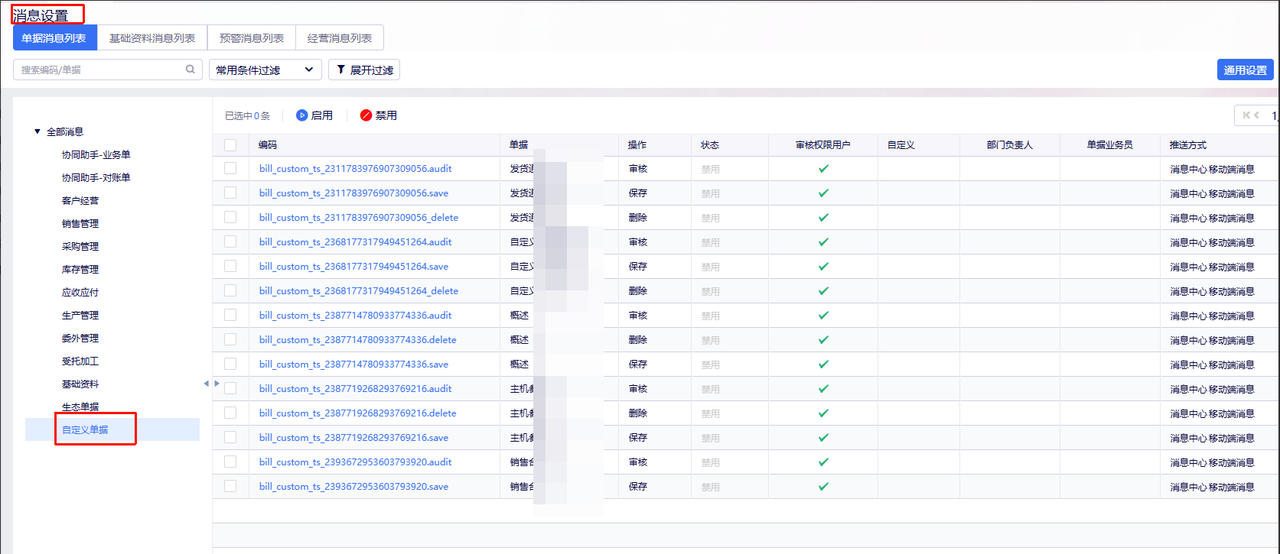Tick the select-all header checkbox
The width and height of the screenshot is (1280, 554).
click(x=230, y=145)
